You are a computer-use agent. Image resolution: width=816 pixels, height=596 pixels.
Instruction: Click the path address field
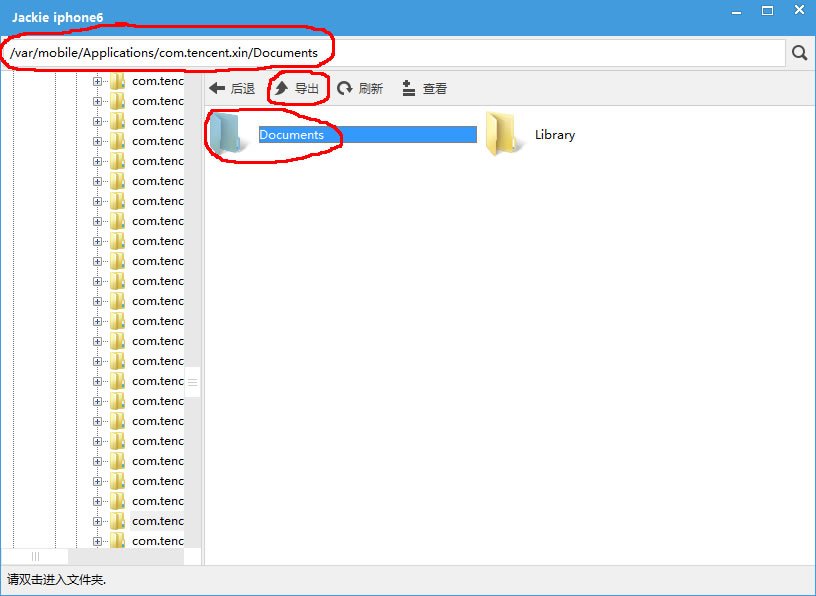400,53
